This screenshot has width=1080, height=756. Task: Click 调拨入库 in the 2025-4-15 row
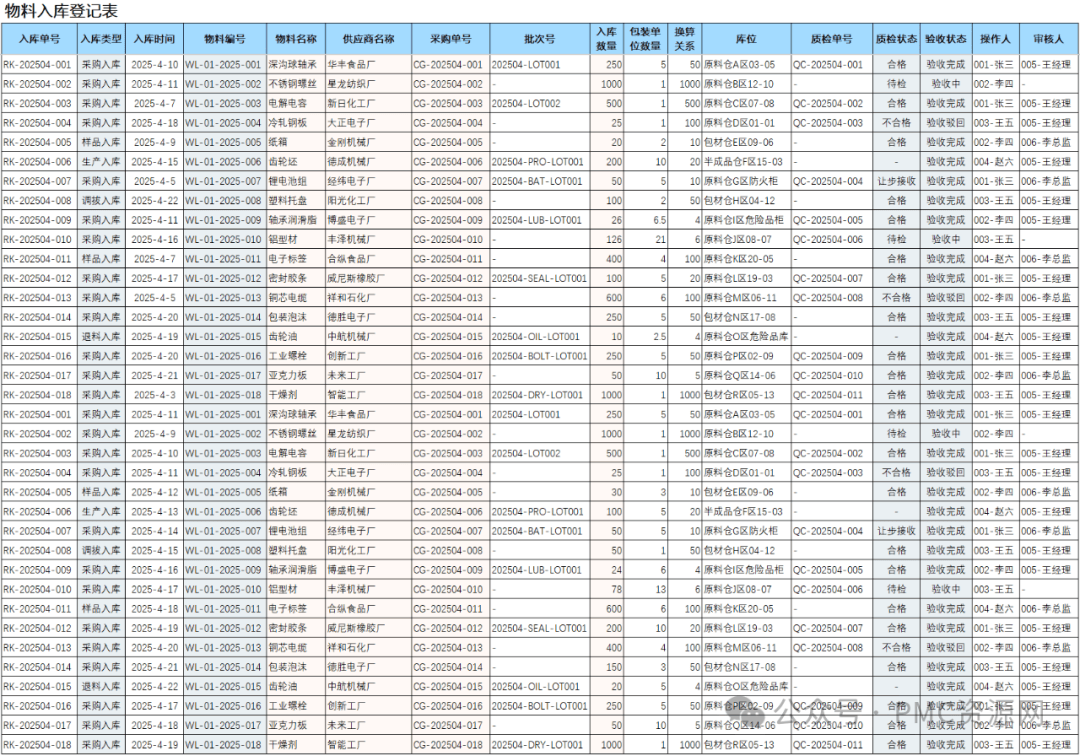tap(101, 551)
